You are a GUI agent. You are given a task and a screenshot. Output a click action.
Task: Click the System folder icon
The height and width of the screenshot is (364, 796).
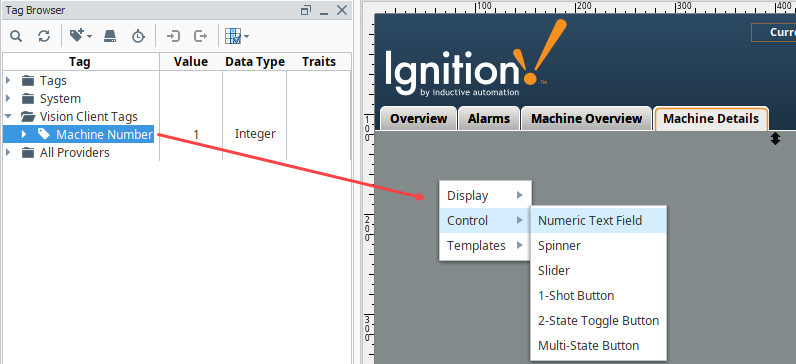tap(28, 98)
